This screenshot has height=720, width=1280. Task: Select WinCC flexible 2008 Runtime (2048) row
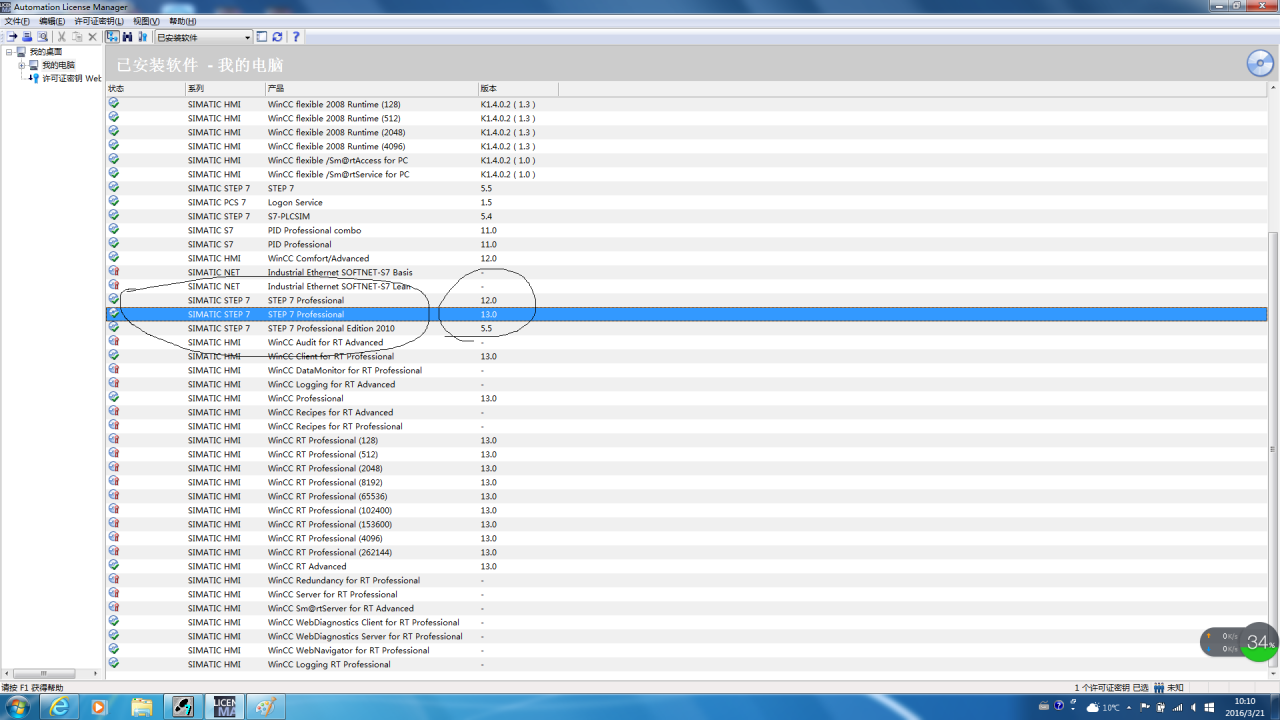click(x=686, y=132)
